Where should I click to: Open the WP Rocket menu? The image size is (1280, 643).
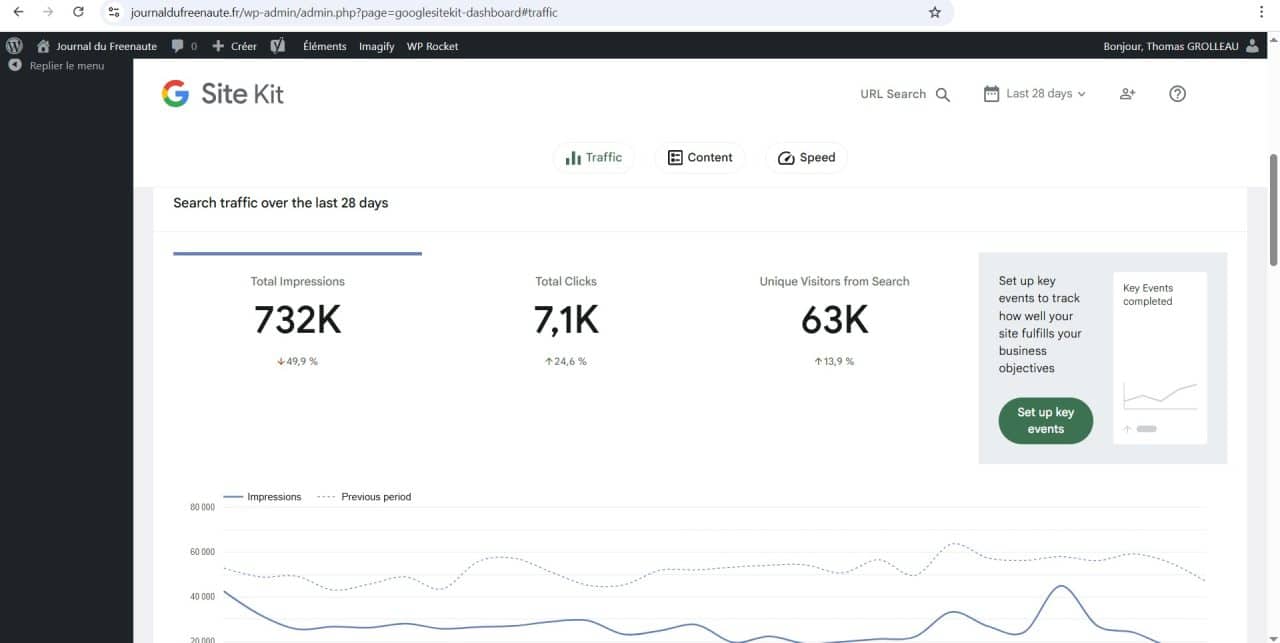432,46
